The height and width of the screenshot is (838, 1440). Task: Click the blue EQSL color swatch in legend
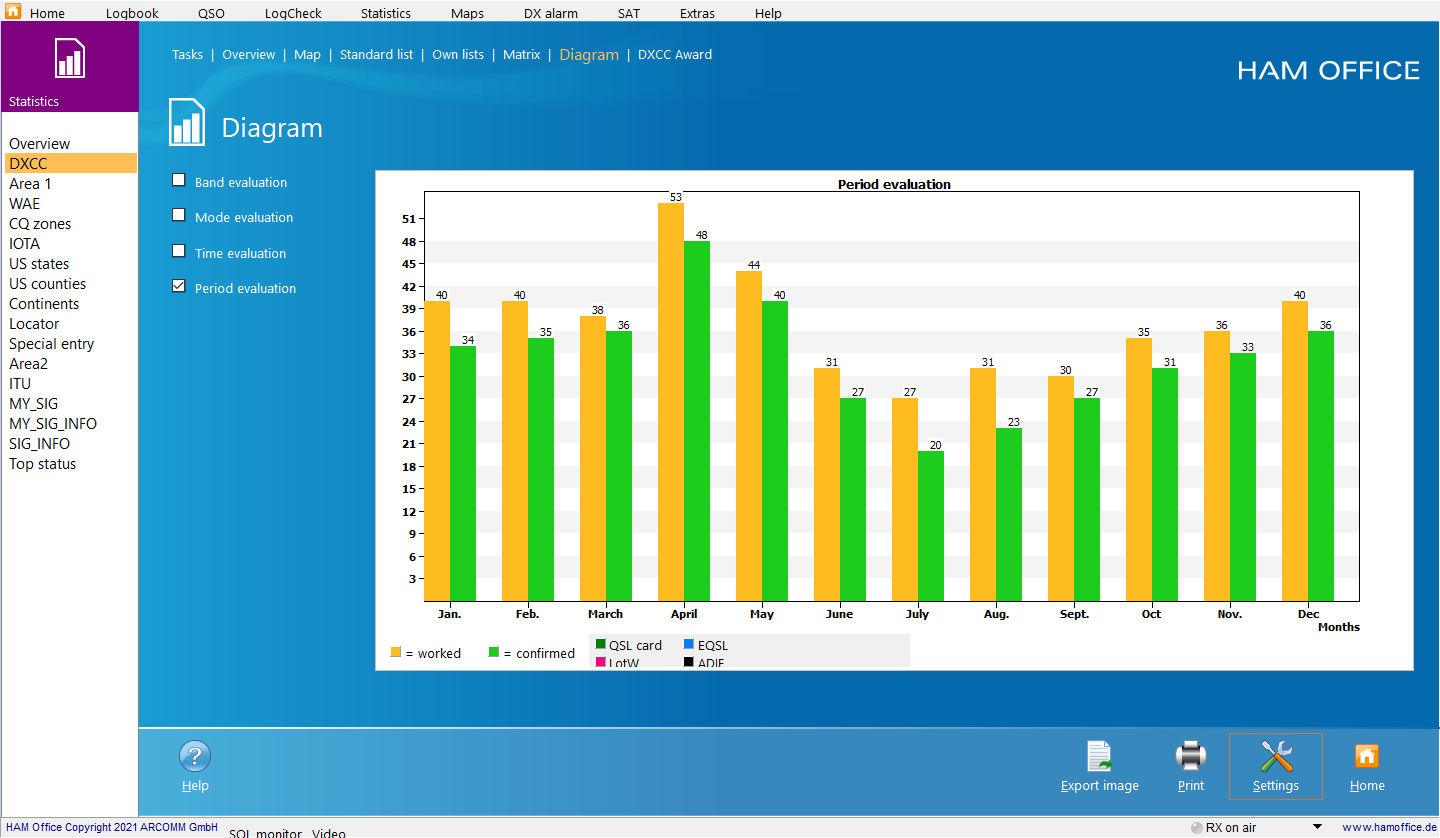tap(689, 645)
